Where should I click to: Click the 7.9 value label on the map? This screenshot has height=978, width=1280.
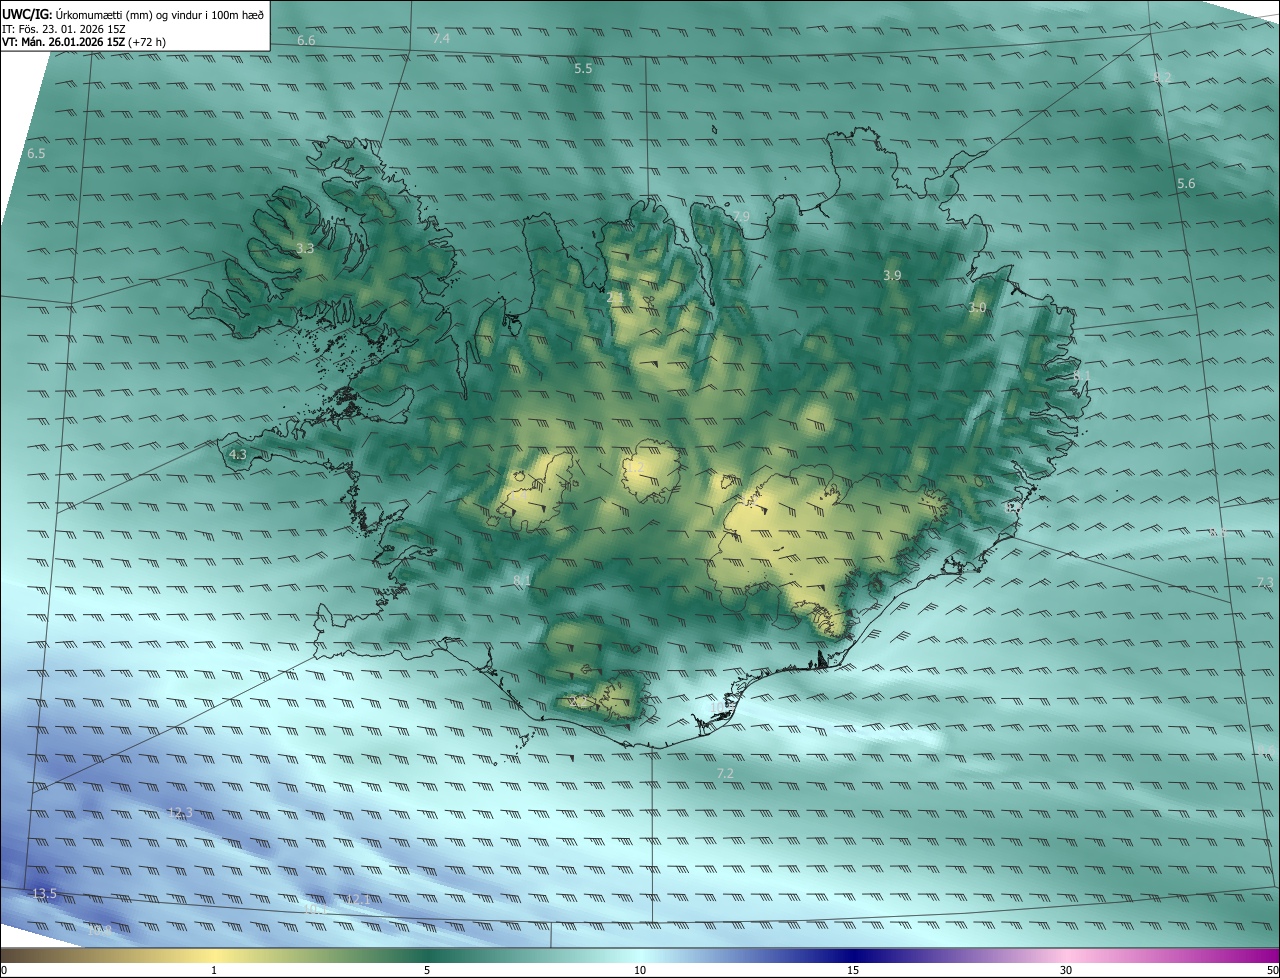[x=740, y=217]
